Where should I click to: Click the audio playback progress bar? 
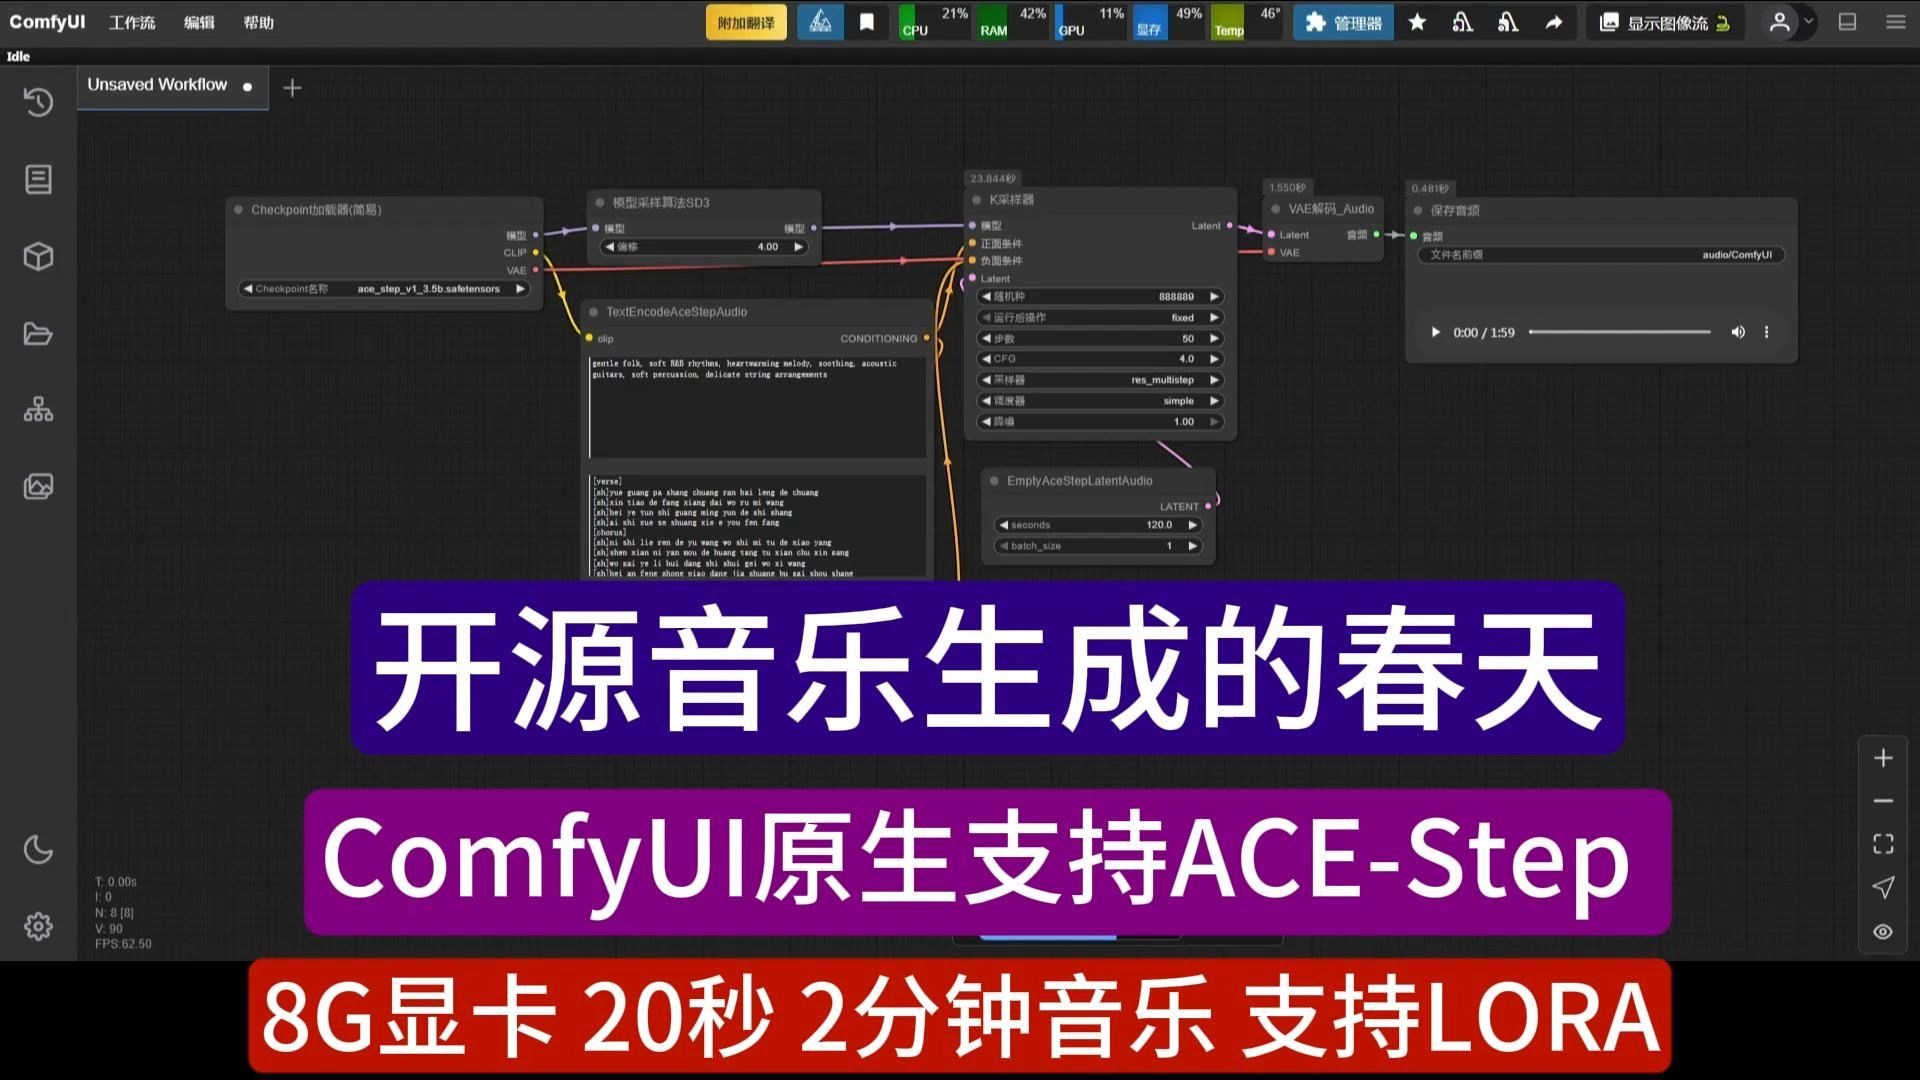[1619, 332]
